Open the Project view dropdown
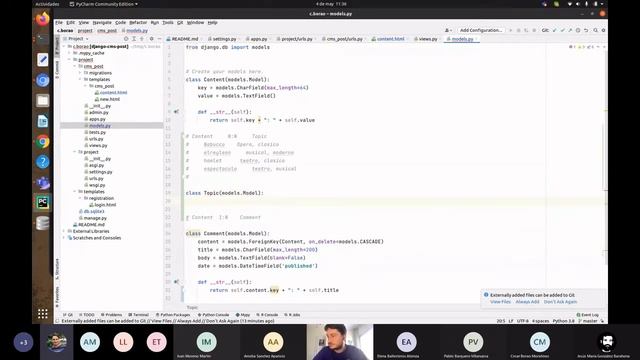This screenshot has height=360, width=640. pyautogui.click(x=78, y=38)
